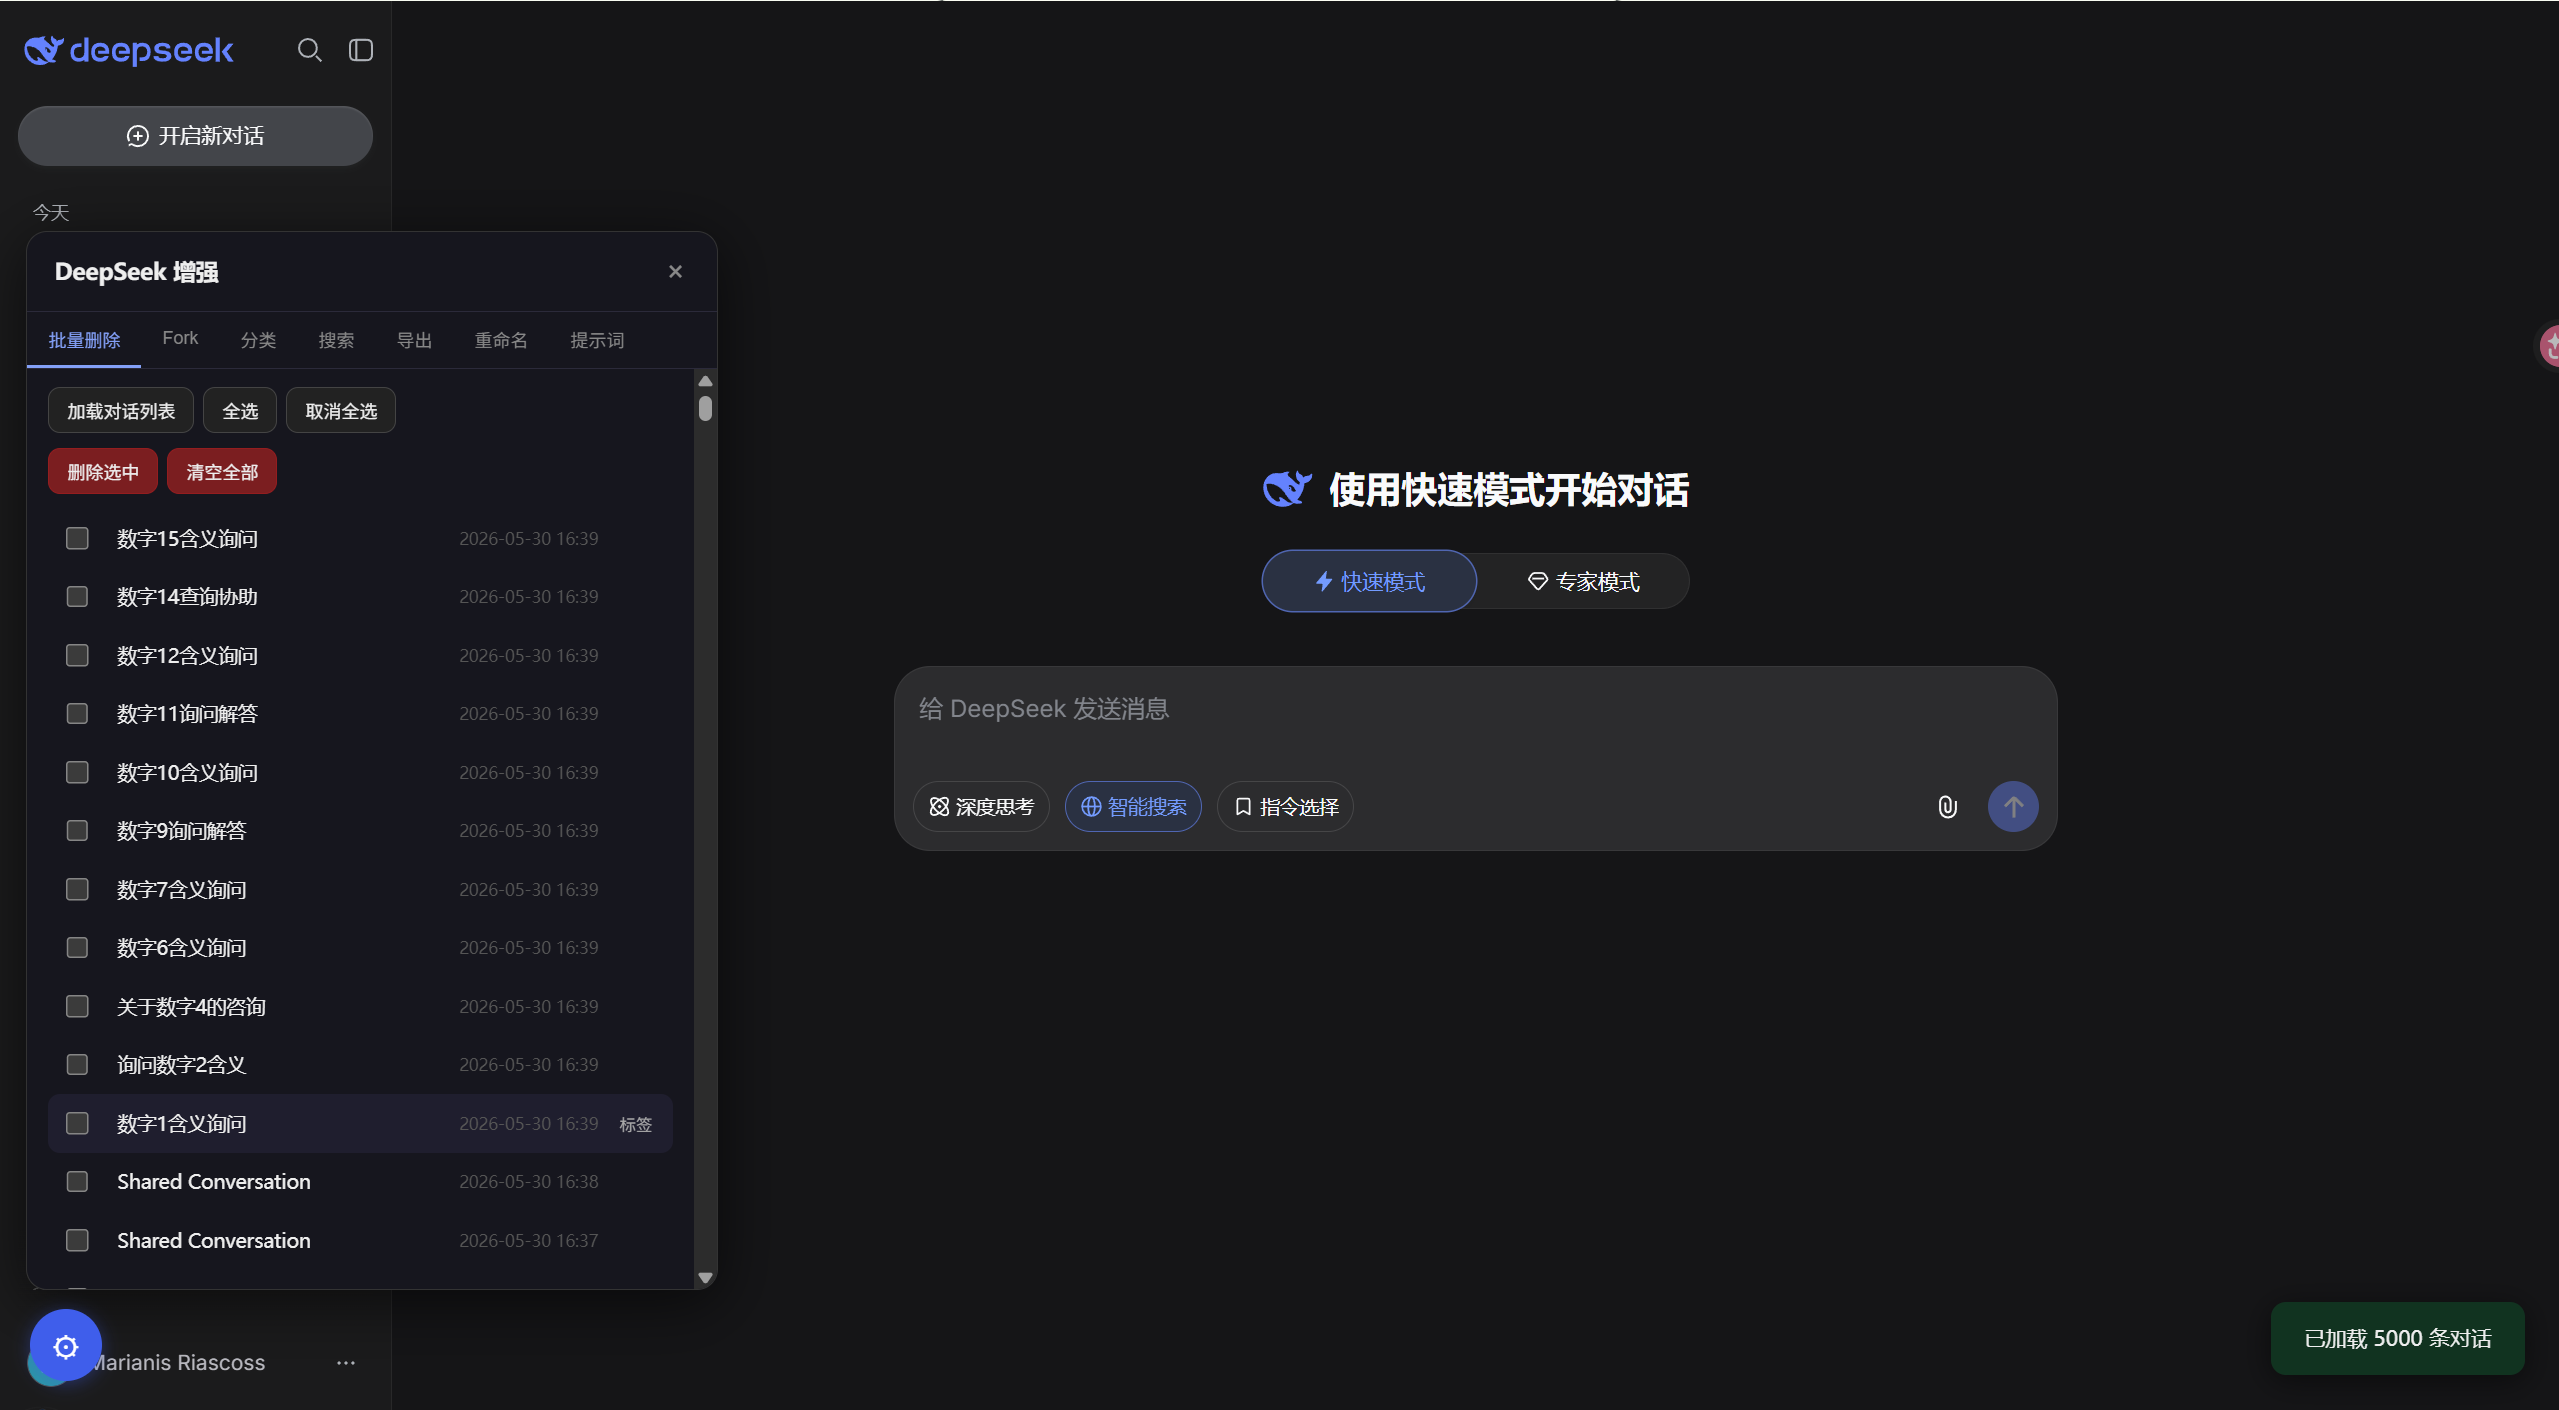Screen dimensions: 2559x1410
Task: Open the user menu three dots
Action: 346,1363
